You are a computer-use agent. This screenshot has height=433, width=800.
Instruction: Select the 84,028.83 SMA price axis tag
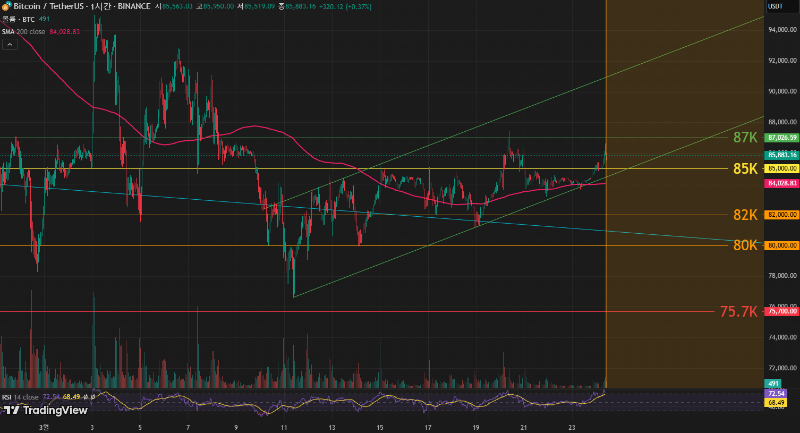click(x=780, y=184)
